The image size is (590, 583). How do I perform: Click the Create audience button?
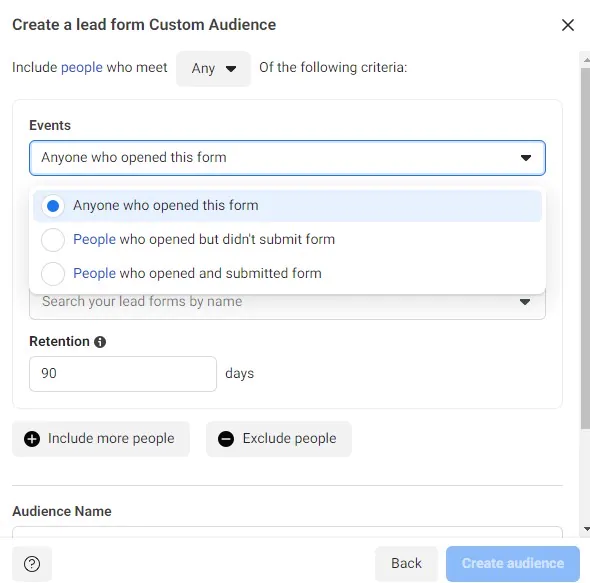coord(512,564)
